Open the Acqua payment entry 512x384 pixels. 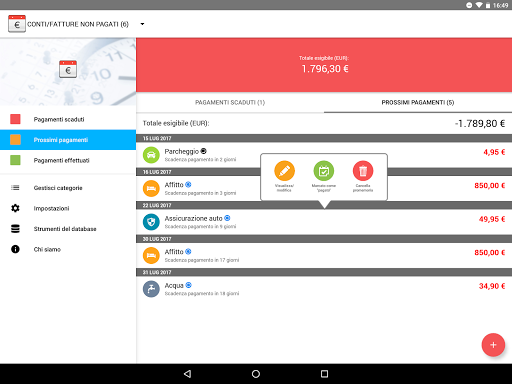pyautogui.click(x=324, y=289)
